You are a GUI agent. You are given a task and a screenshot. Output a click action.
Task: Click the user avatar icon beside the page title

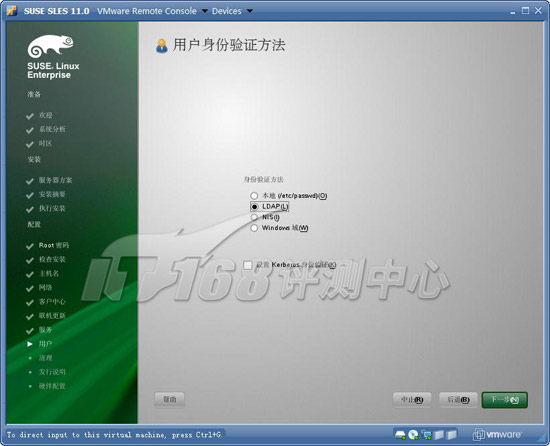click(x=162, y=46)
